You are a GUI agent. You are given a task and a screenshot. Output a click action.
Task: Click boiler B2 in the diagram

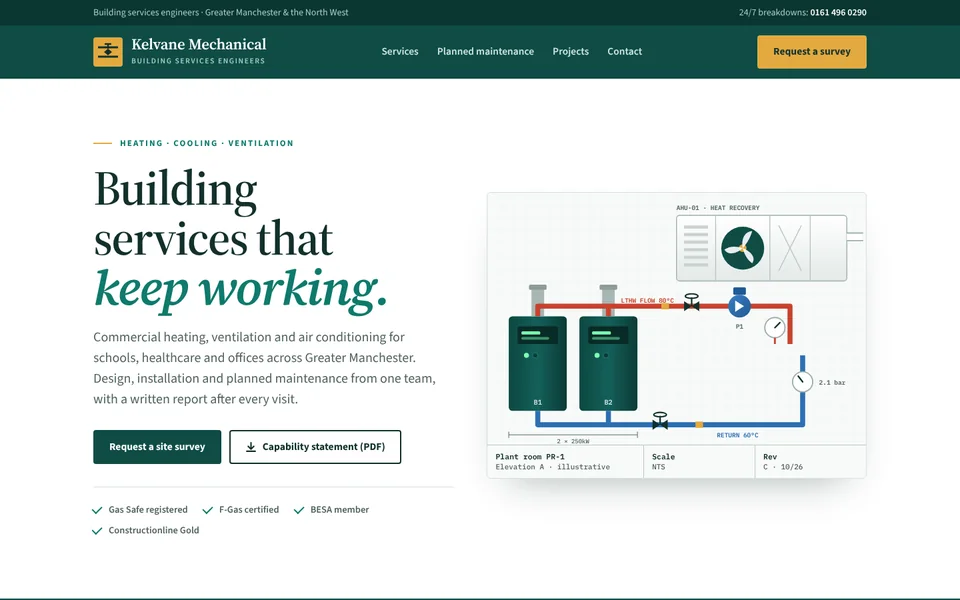[x=608, y=363]
